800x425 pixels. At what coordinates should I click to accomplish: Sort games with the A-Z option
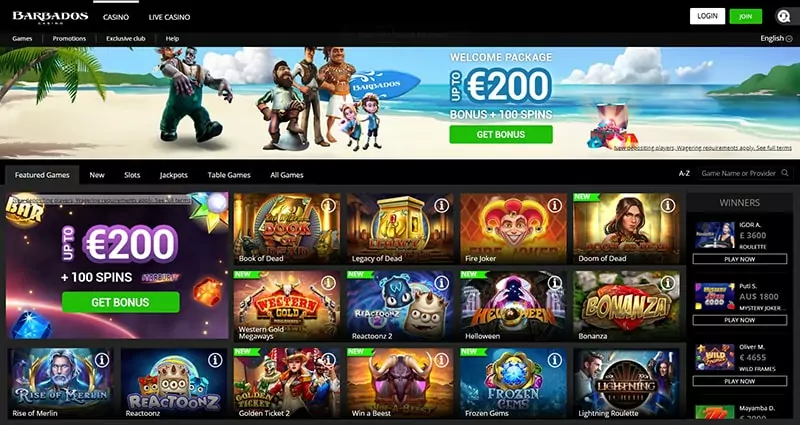click(684, 173)
